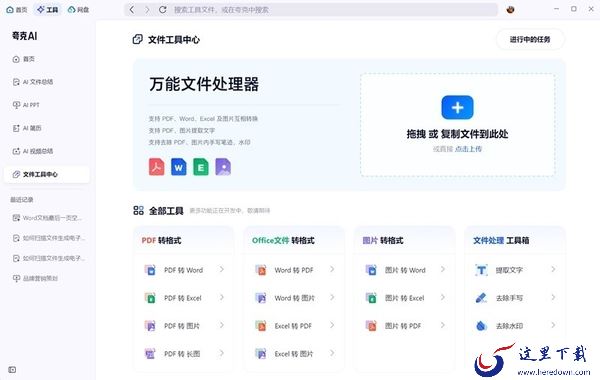Click the 图片 转 Excel tool icon
Viewport: 600px width, 380px height.
[x=371, y=298]
